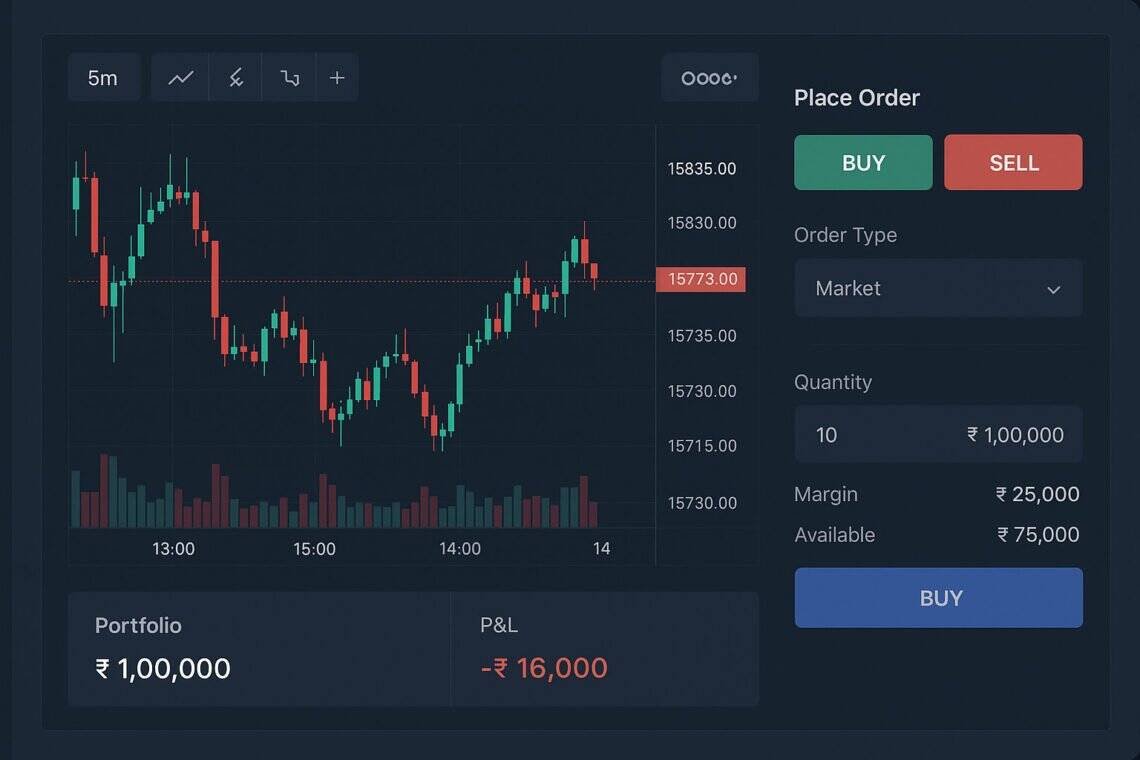This screenshot has width=1140, height=760.
Task: Click the 15835.00 price axis label
Action: pos(701,169)
